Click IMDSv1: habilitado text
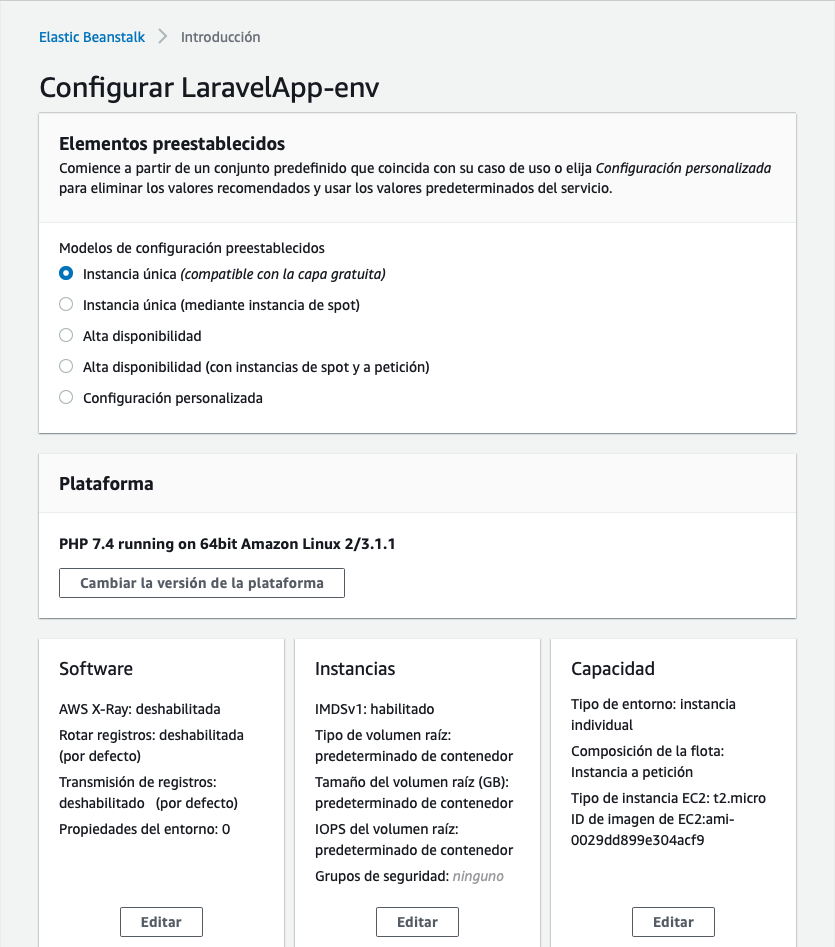Viewport: 835px width, 947px height. pyautogui.click(x=374, y=709)
